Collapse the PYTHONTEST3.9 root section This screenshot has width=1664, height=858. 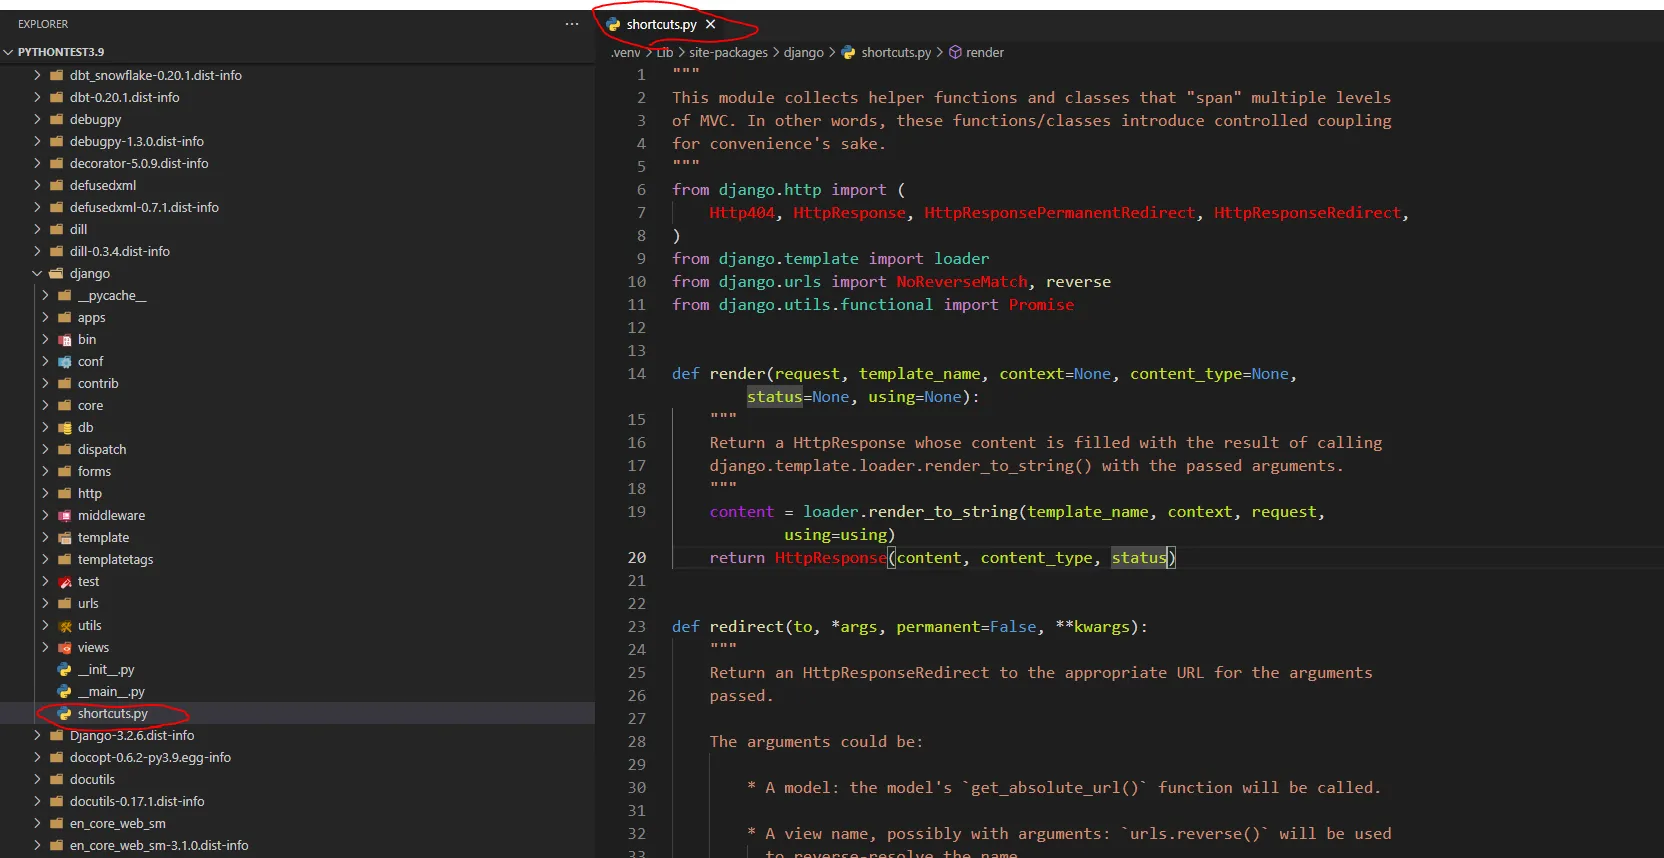coord(9,52)
